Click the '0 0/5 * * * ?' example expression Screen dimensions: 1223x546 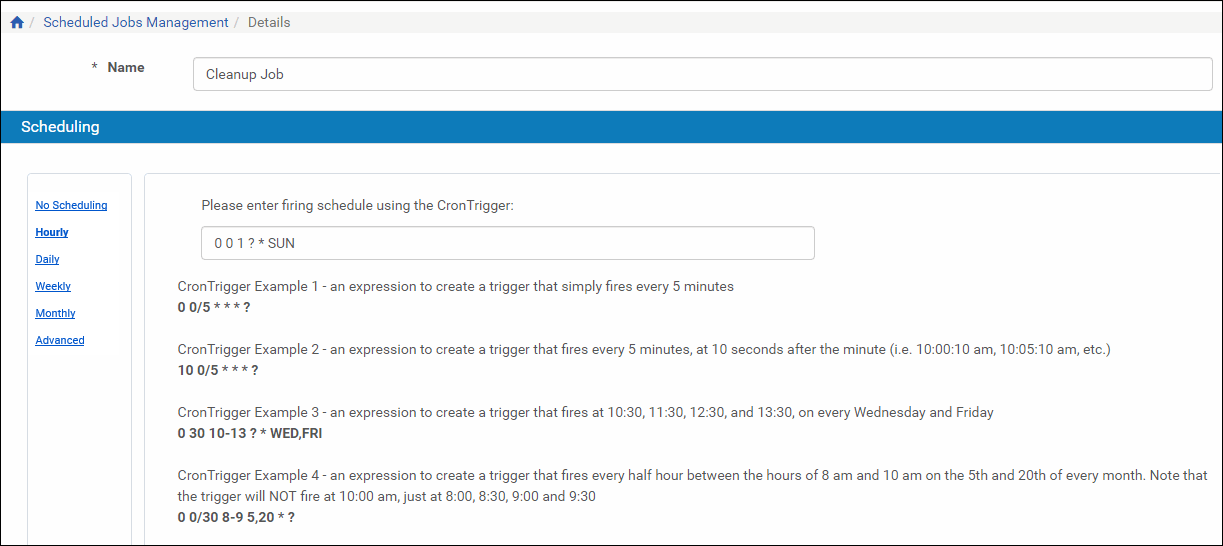214,307
